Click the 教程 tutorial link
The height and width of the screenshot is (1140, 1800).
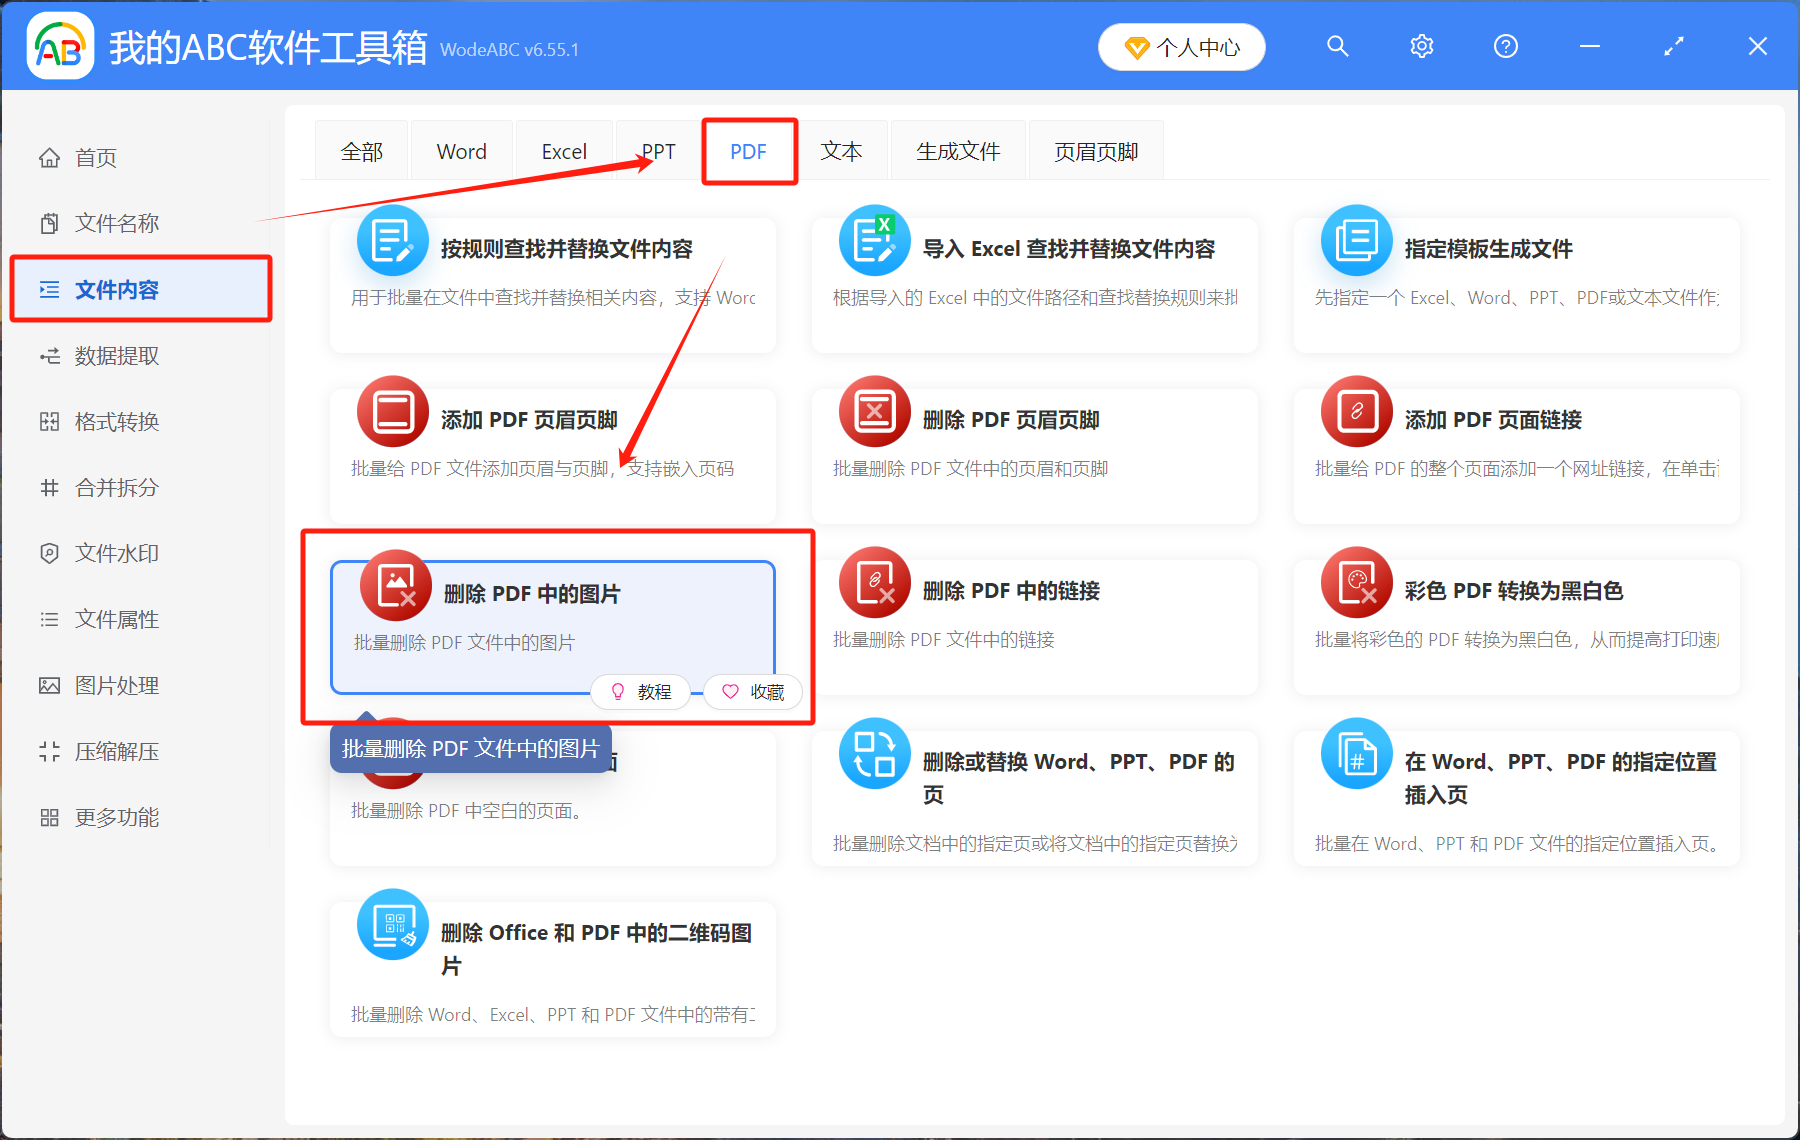point(640,691)
